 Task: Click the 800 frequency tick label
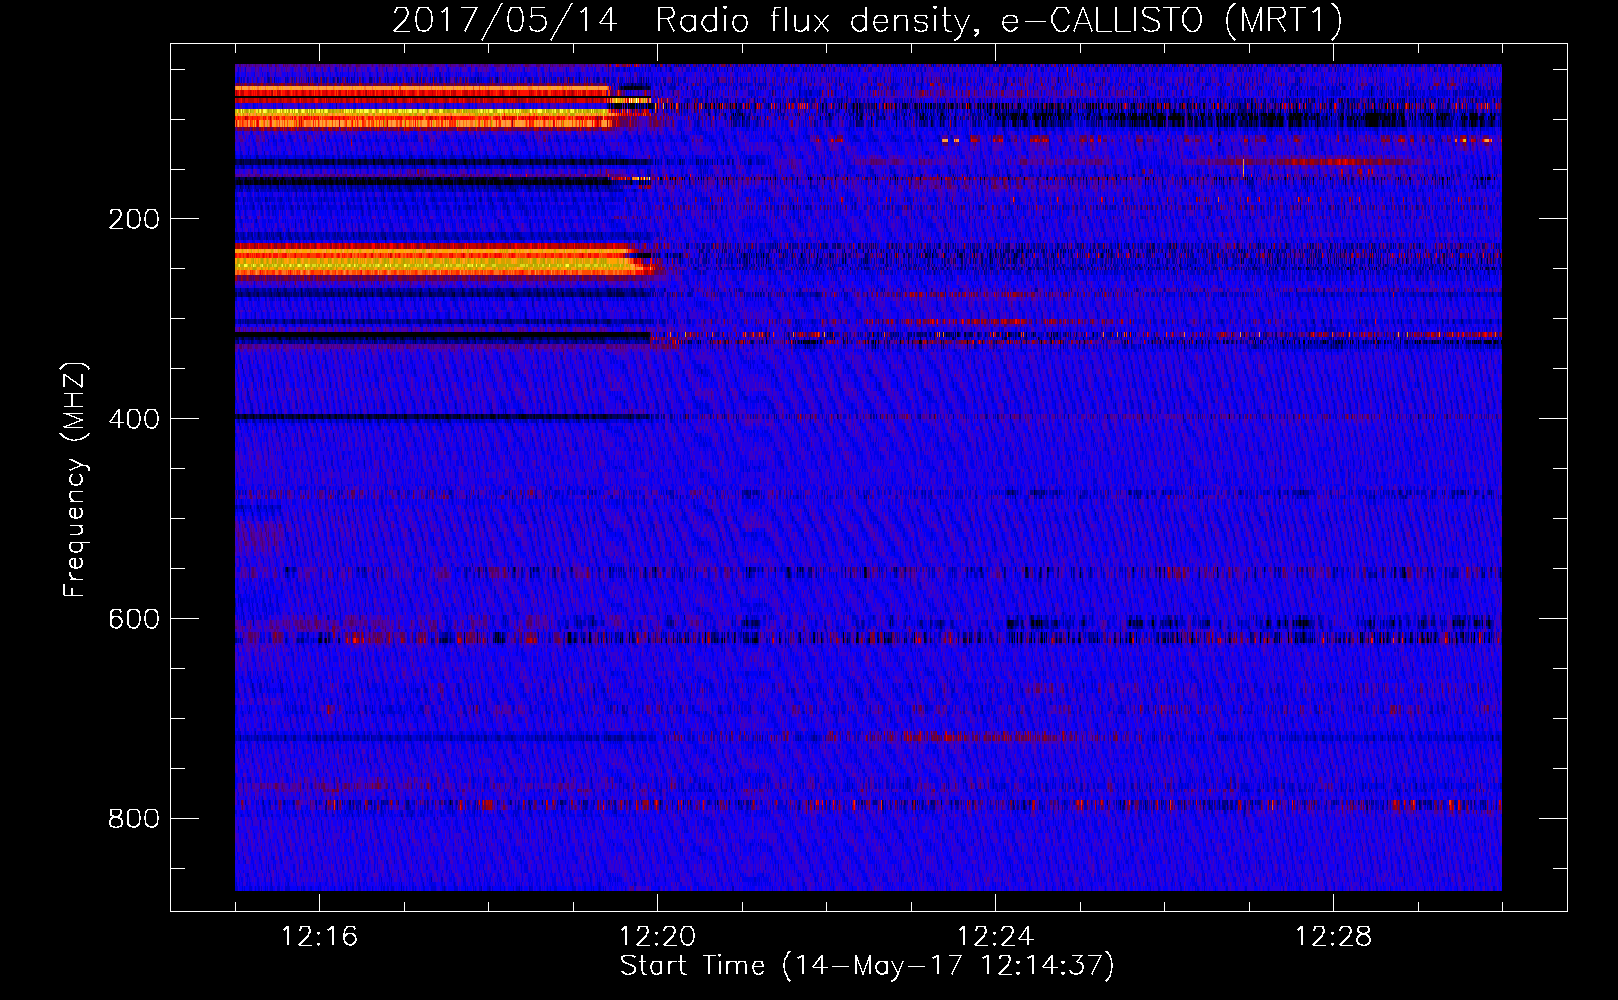(134, 819)
